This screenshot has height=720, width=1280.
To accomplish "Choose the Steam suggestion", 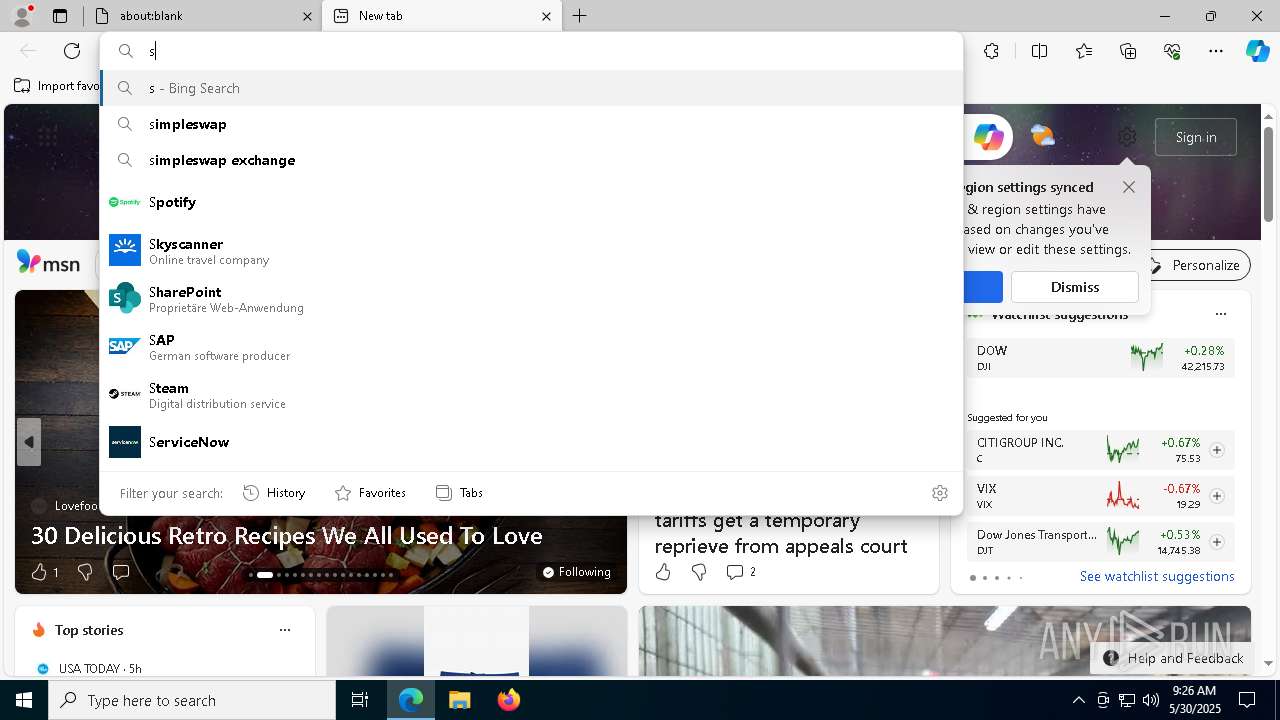I will coord(531,394).
